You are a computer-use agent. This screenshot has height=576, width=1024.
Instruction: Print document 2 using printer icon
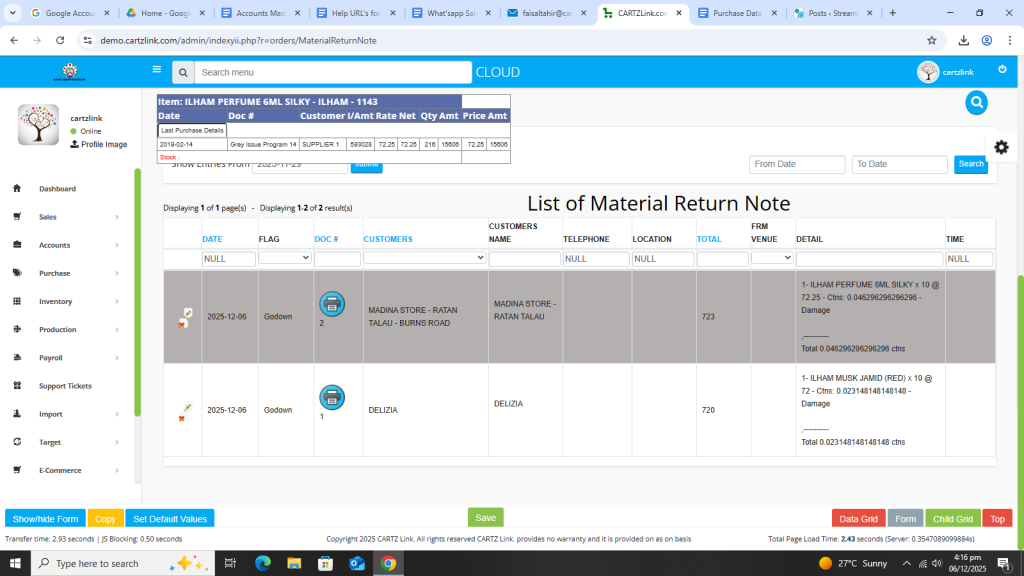331,304
